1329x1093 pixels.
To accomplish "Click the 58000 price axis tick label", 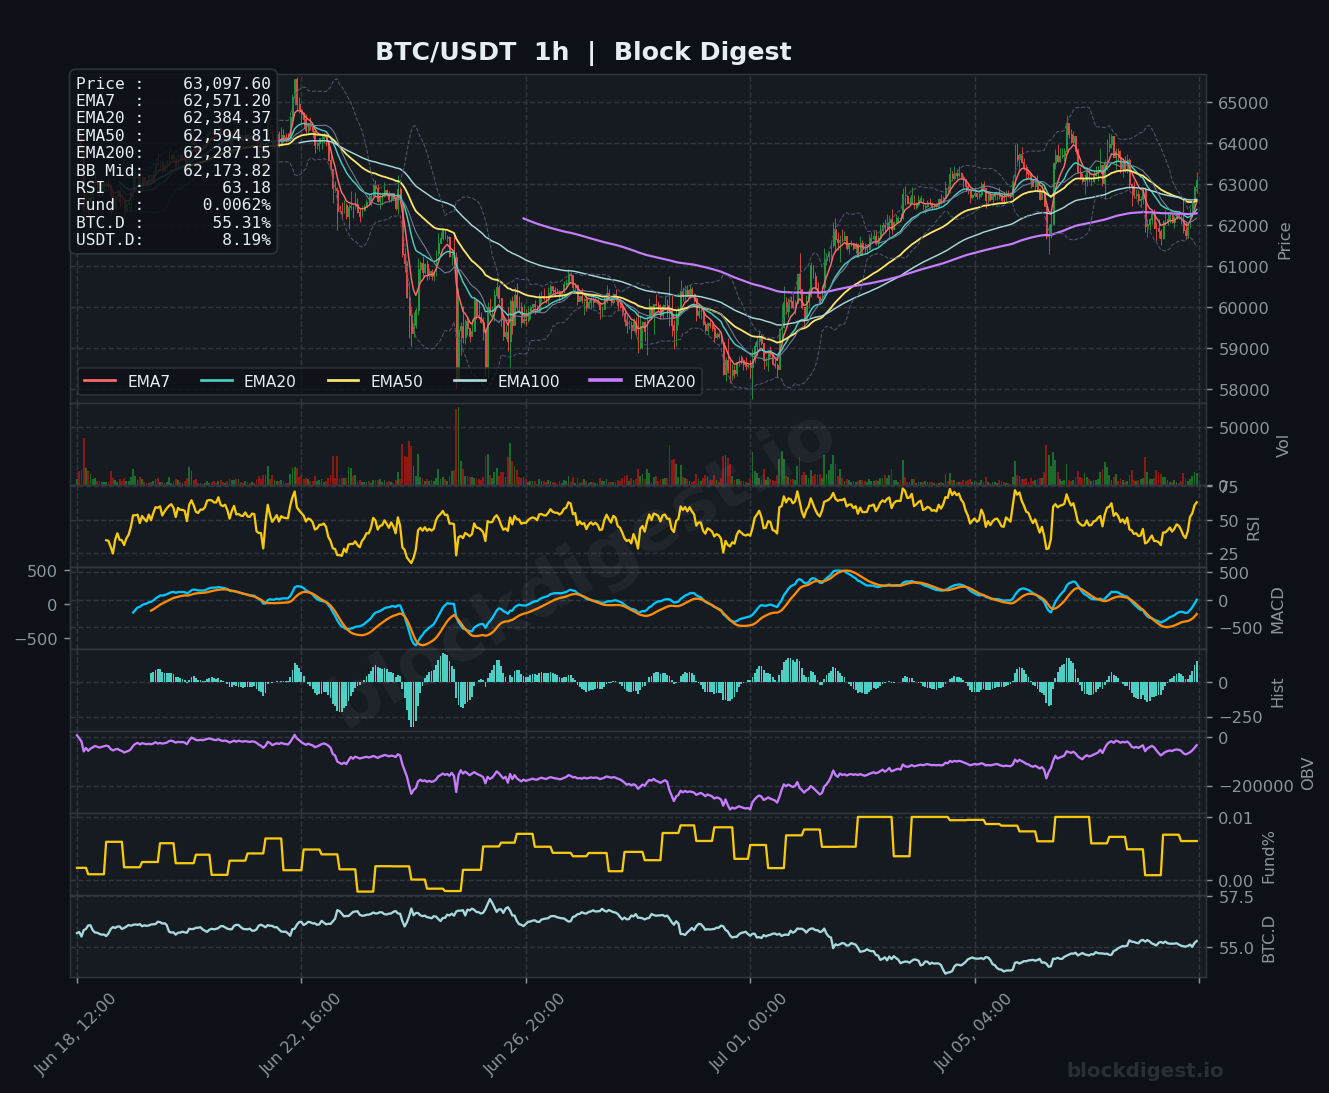I will click(x=1243, y=390).
